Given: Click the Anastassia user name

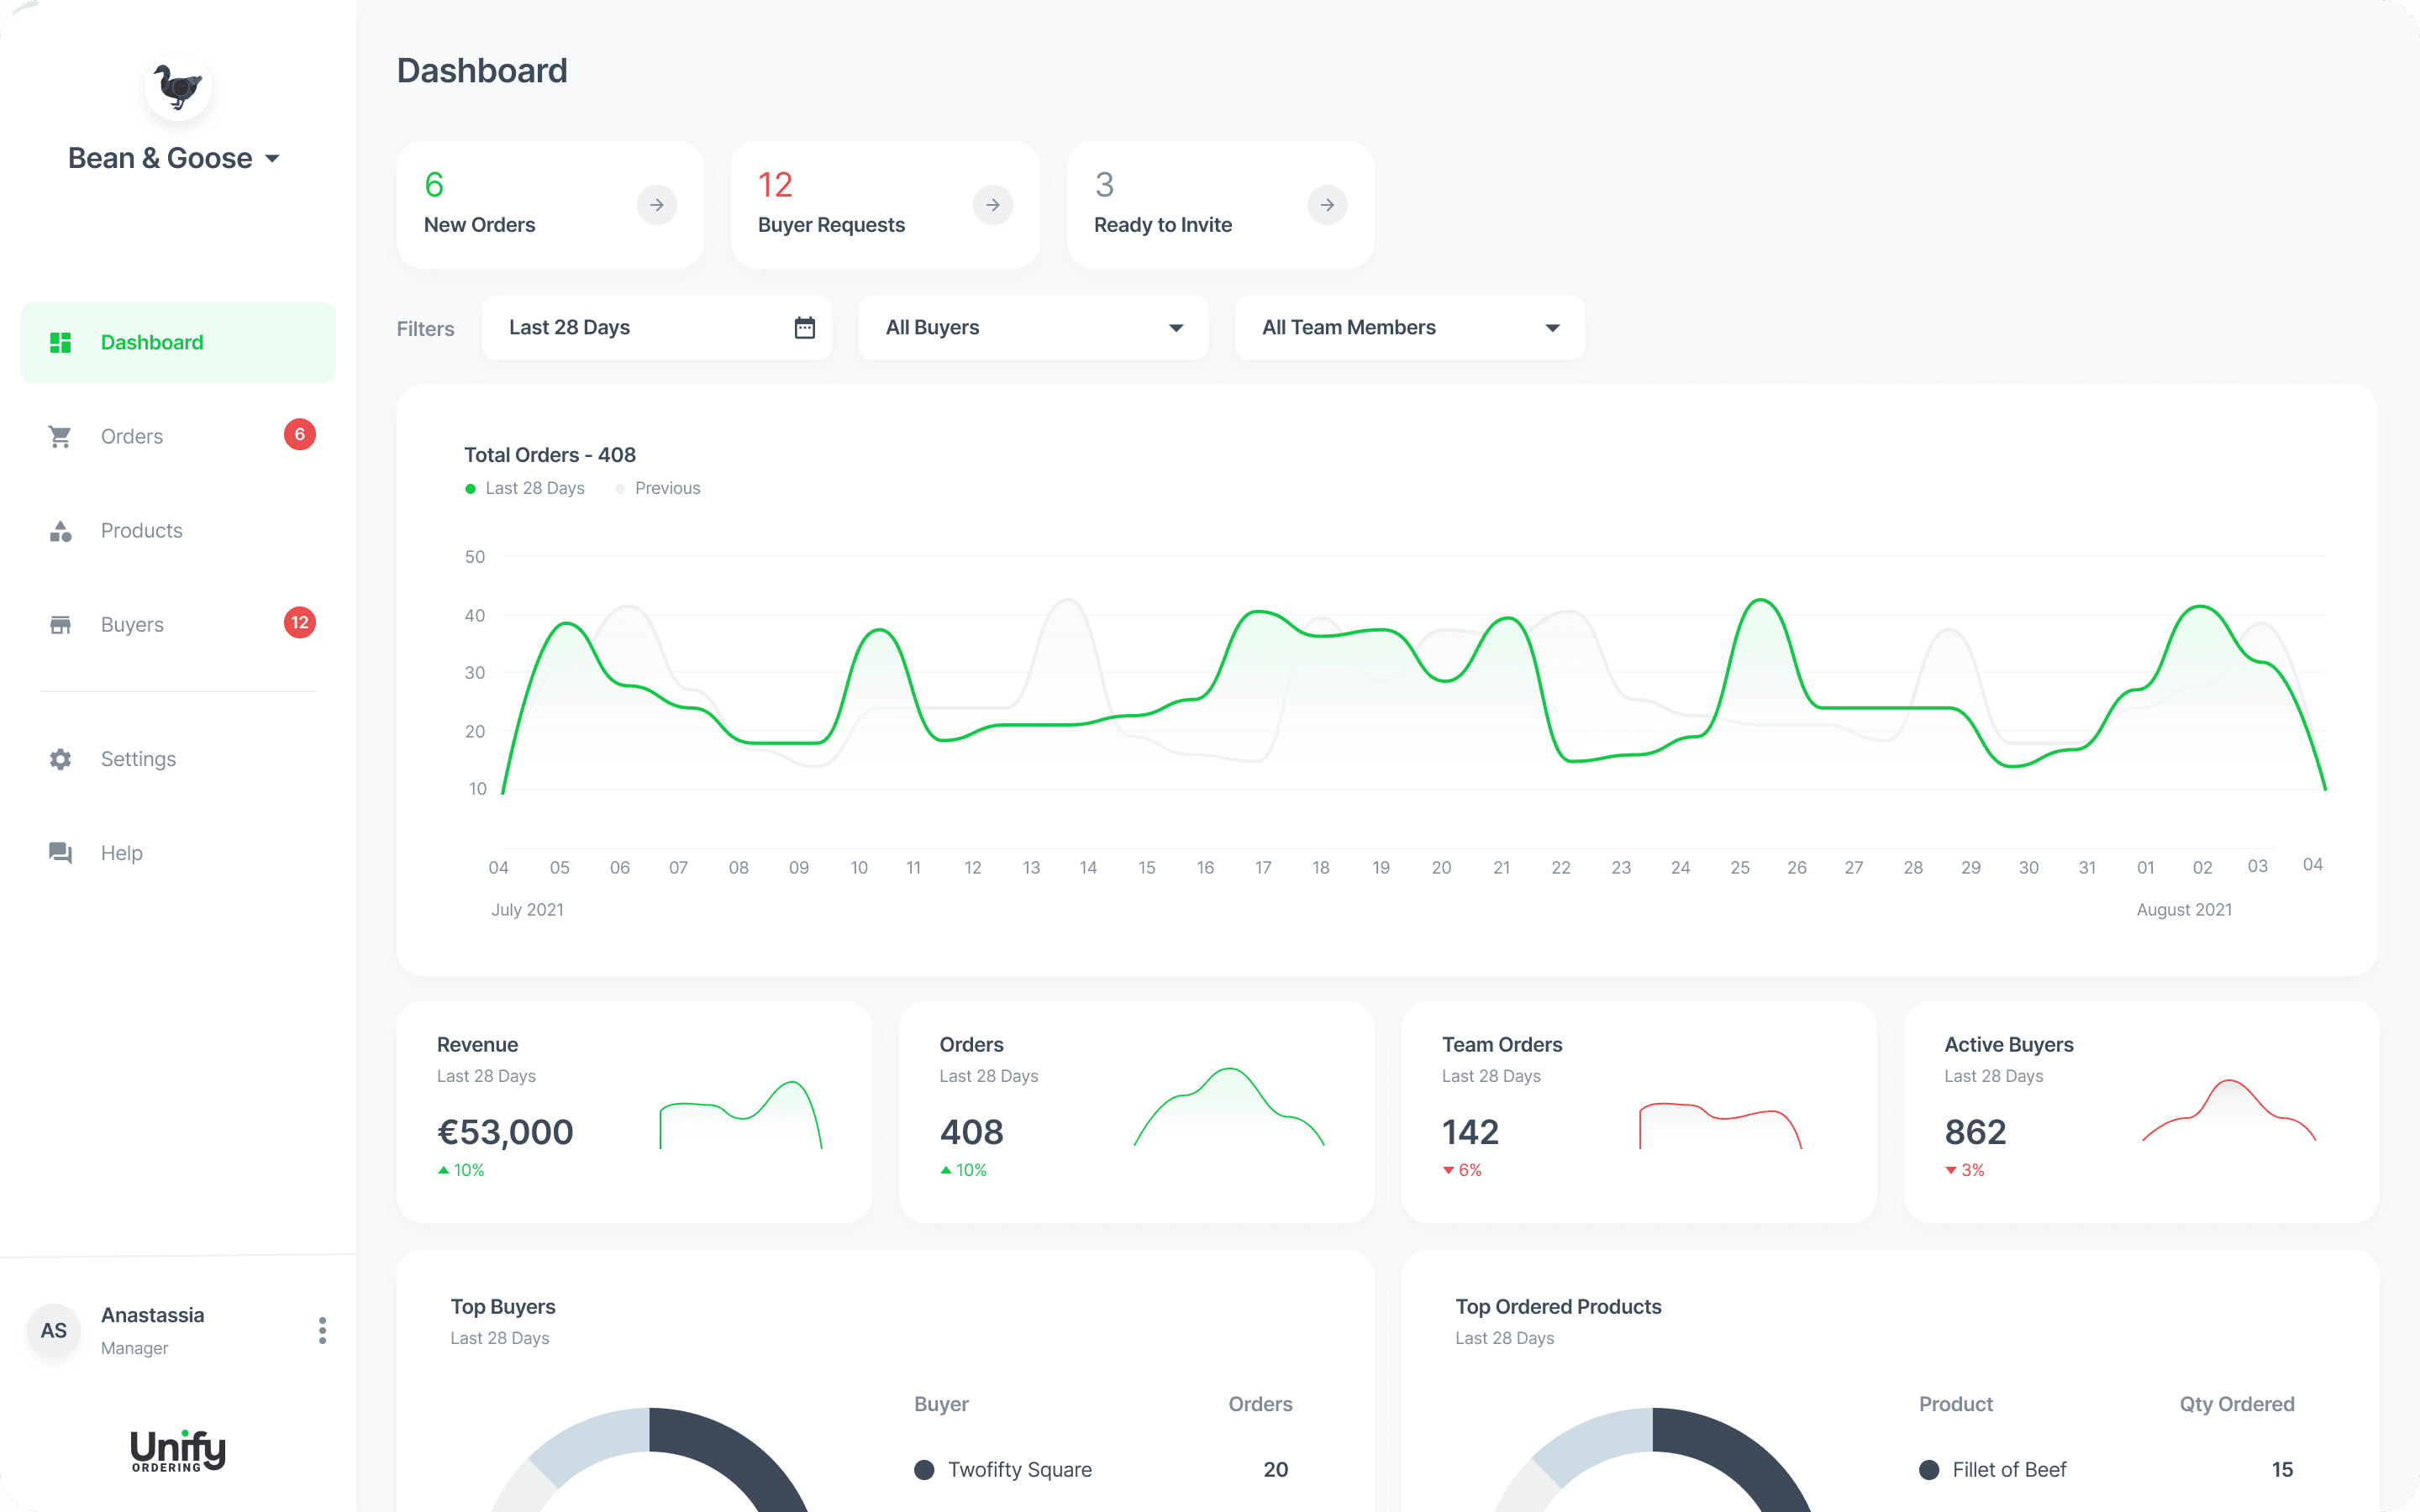Looking at the screenshot, I should pos(152,1315).
